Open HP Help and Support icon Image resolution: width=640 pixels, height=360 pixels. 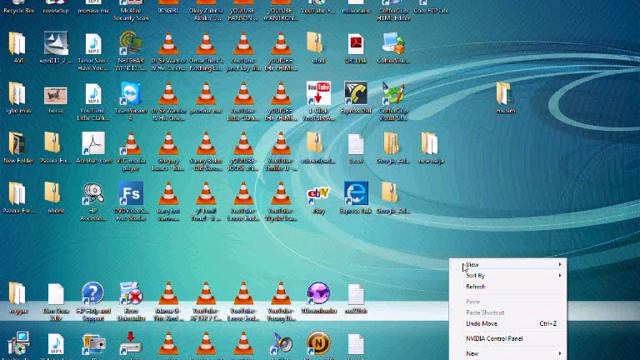point(93,293)
